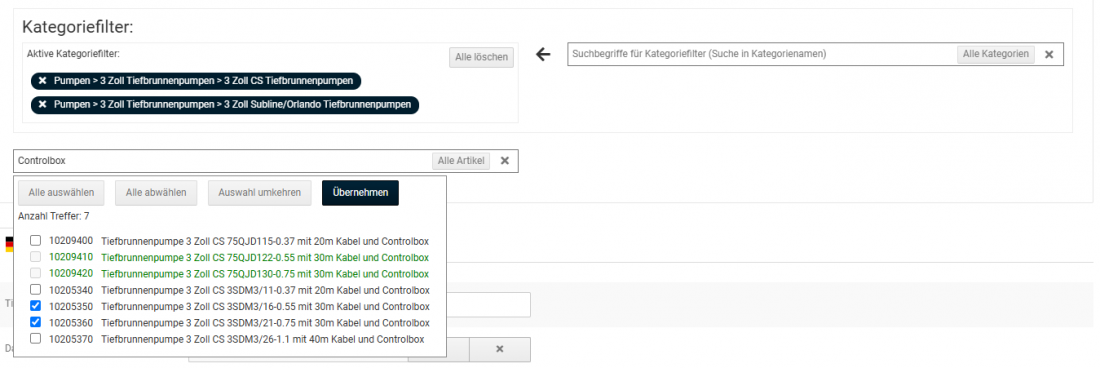1100x368 pixels.
Task: Uncheck article 10205350 checkbox
Action: [x=35, y=306]
